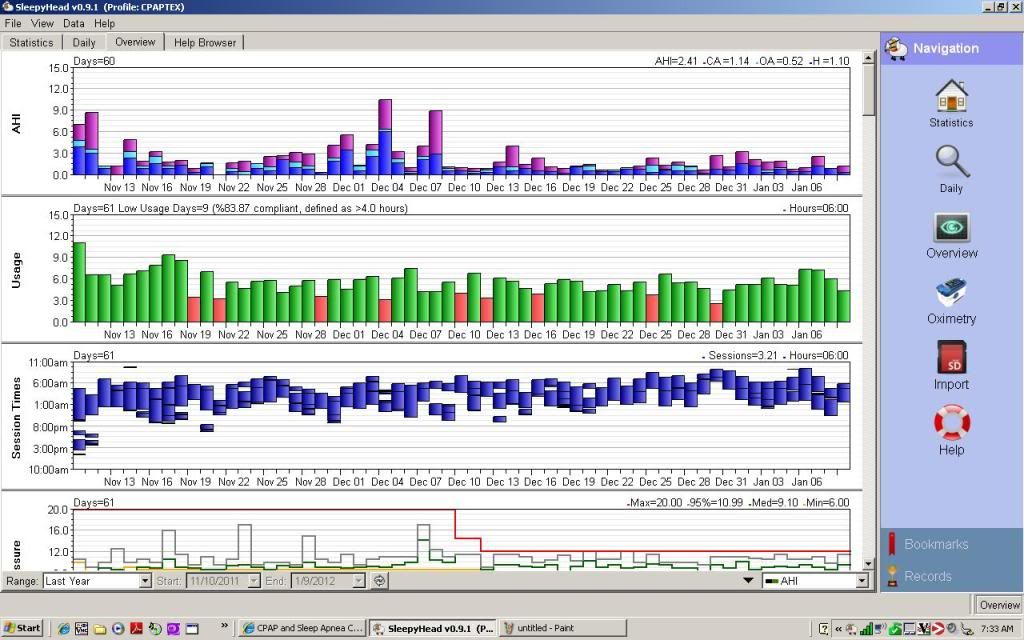Click the vertical scrollbar of the graph area

pos(868,300)
